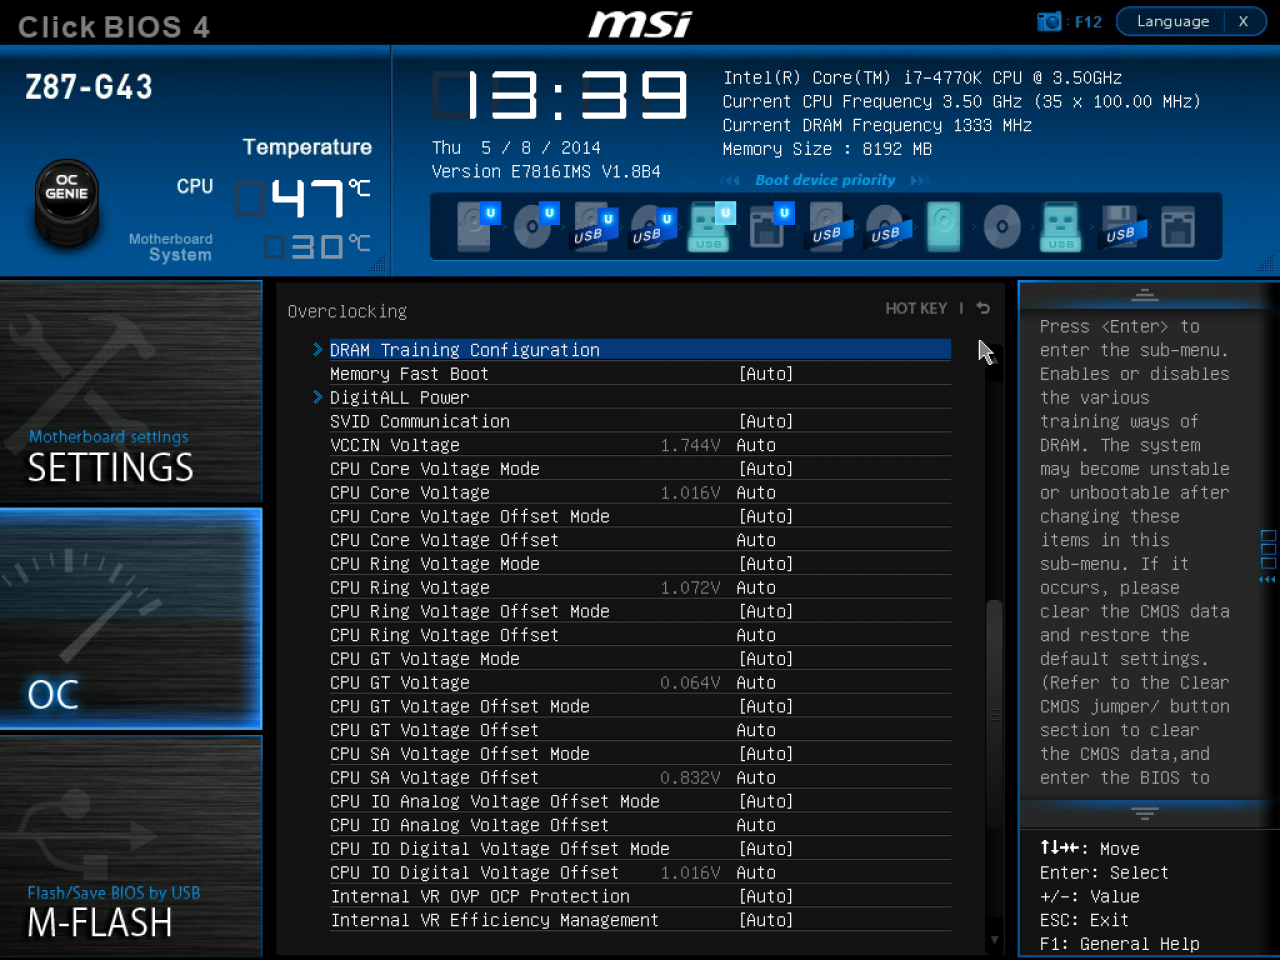Select the non-UEFI USB CD/DVD boot icon

[x=888, y=226]
